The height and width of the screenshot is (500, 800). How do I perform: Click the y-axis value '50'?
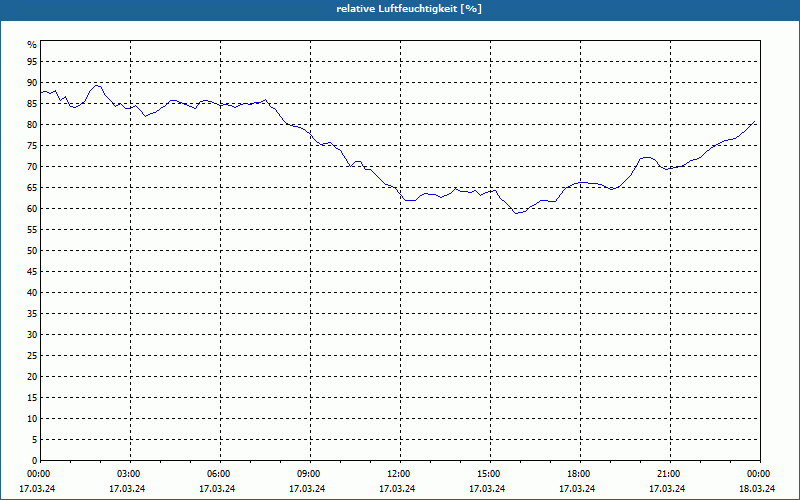(x=32, y=251)
